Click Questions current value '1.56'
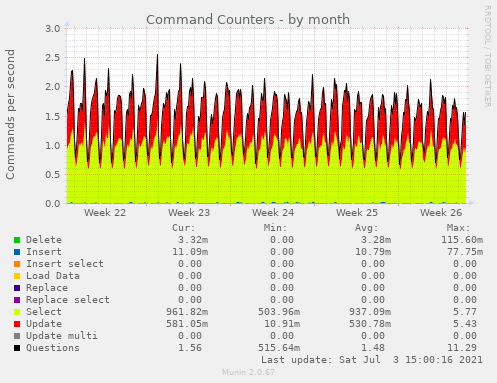Viewport: 497px width, 383px height. coord(190,348)
